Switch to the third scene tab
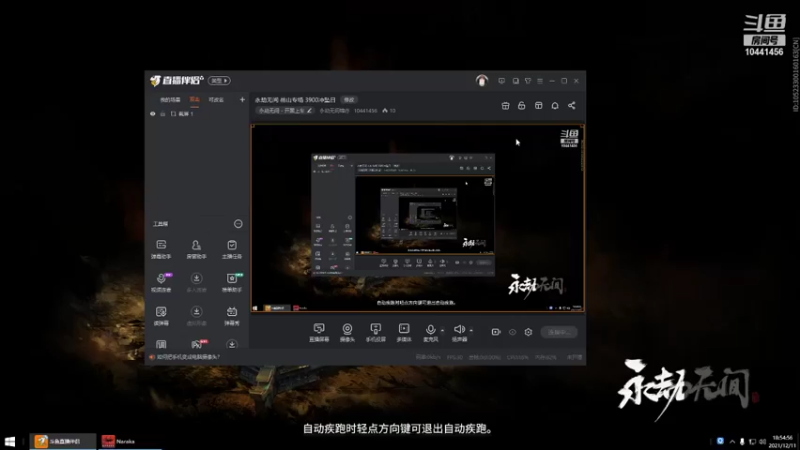This screenshot has width=800, height=450. (x=216, y=99)
